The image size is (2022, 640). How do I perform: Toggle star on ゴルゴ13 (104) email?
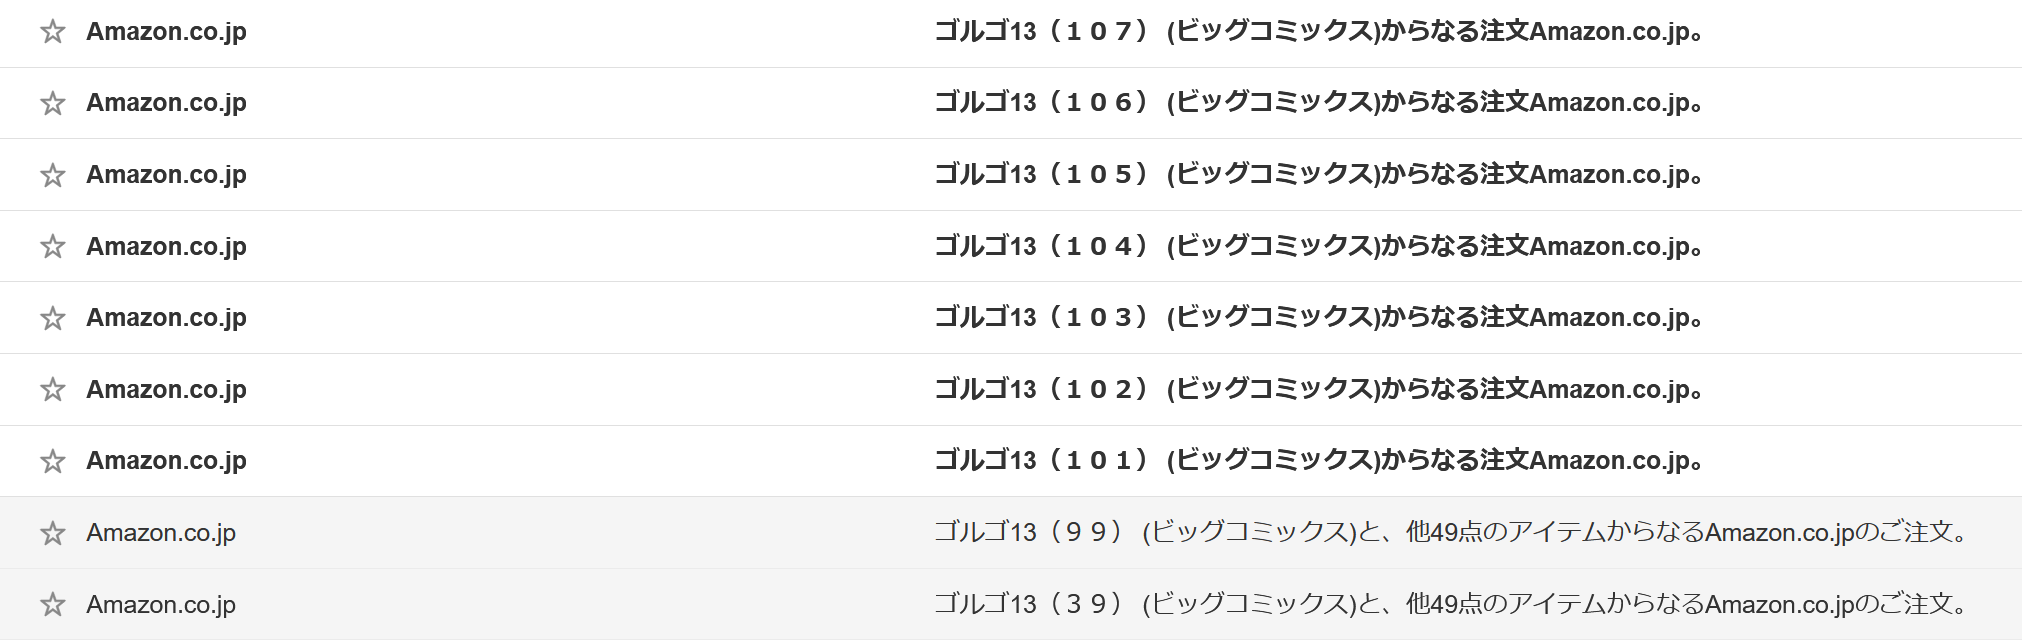pos(53,246)
